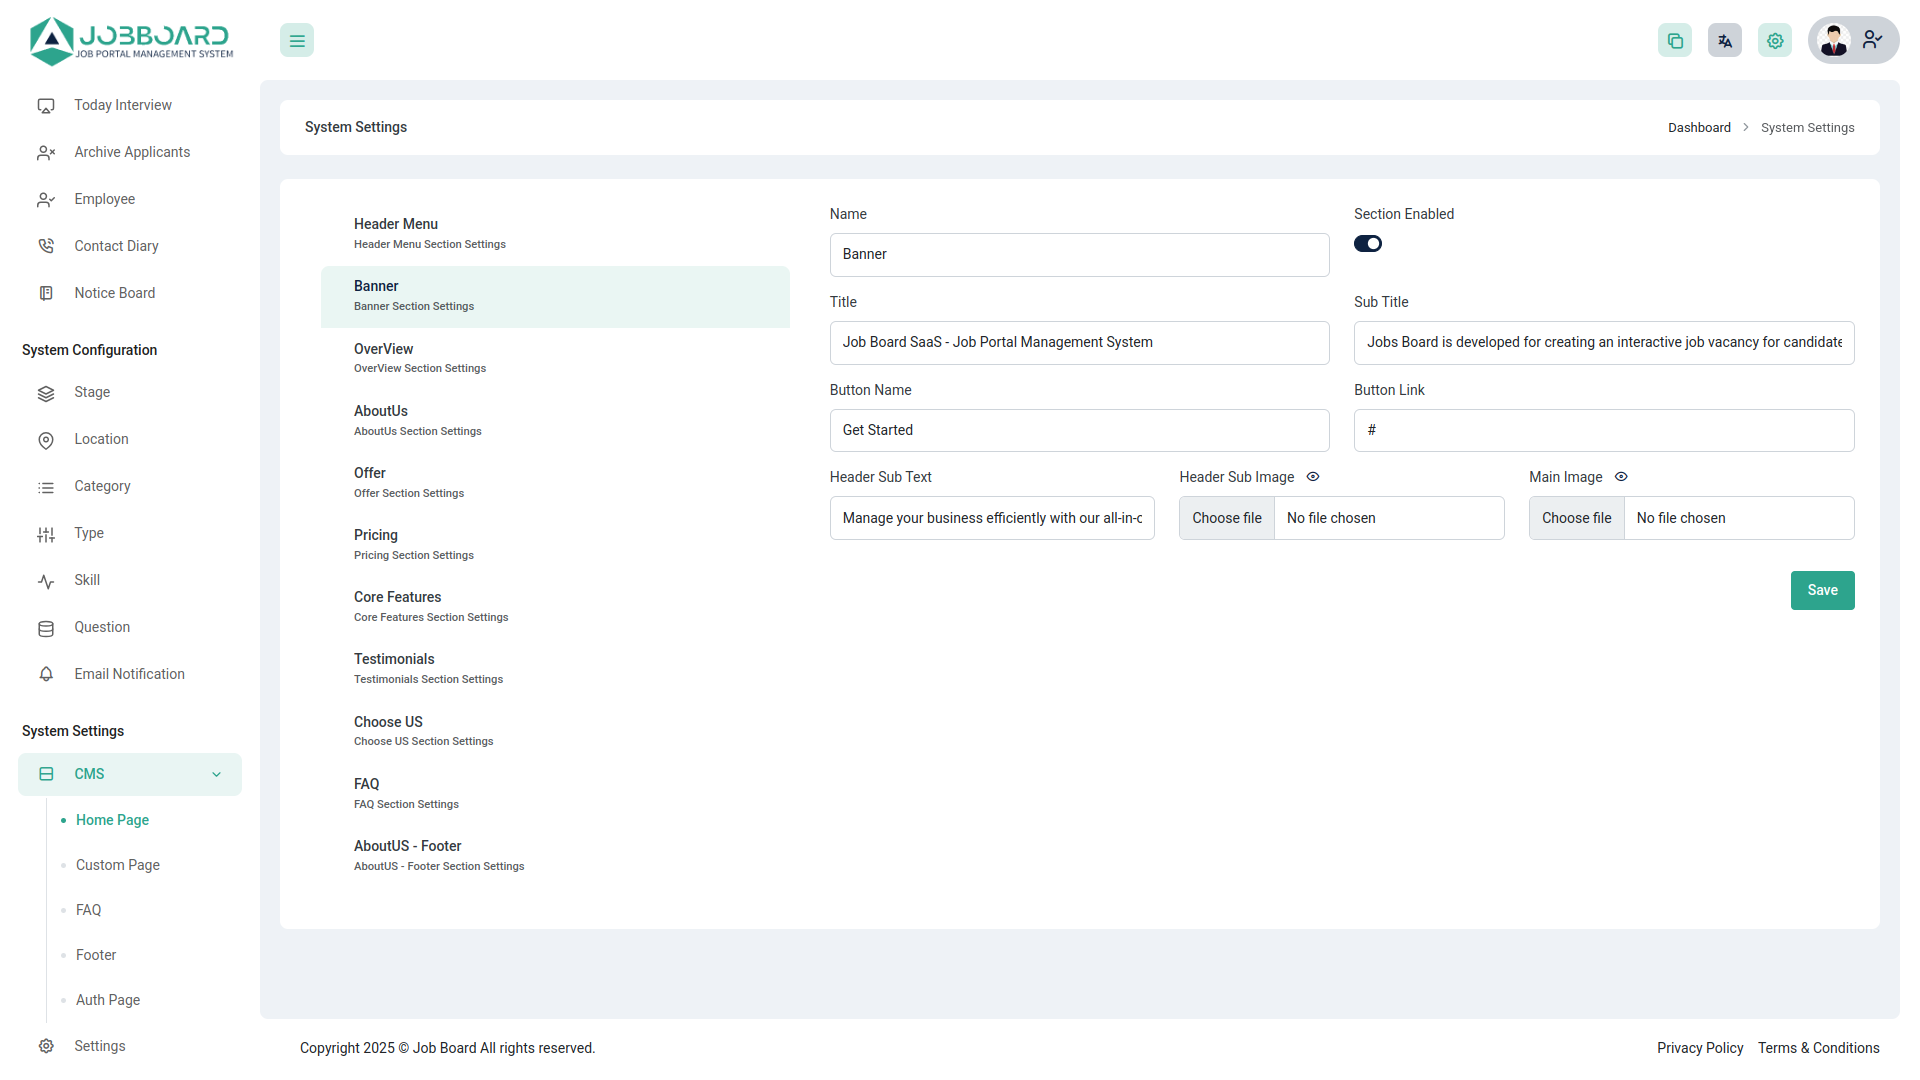Click the Location pin icon
The image size is (1920, 1080).
pyautogui.click(x=46, y=440)
